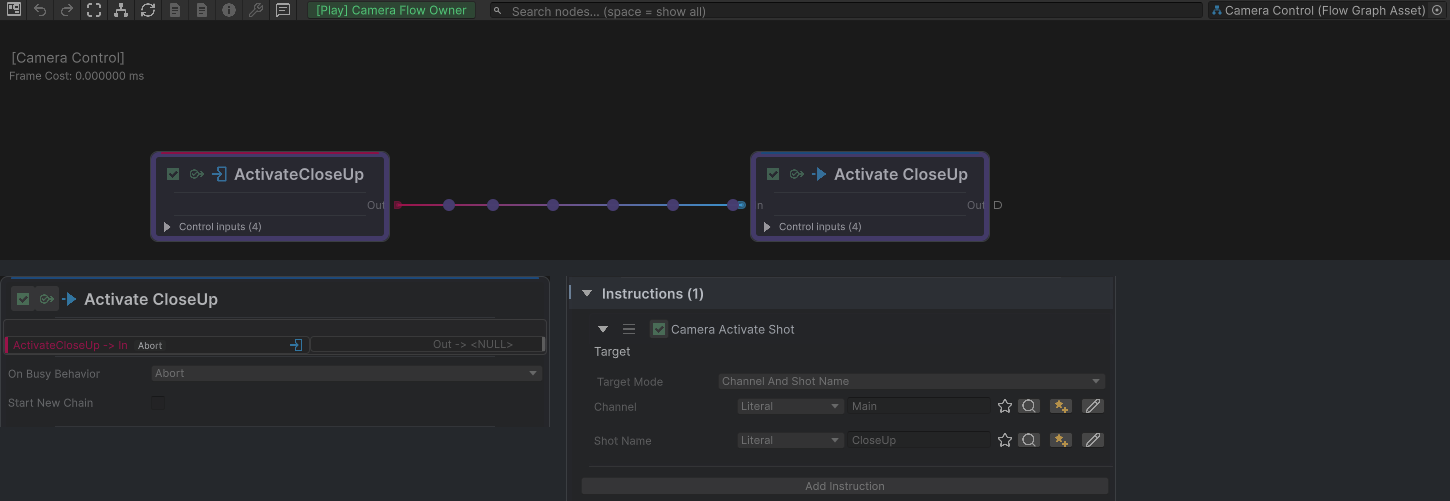This screenshot has height=501, width=1450.
Task: Click search icon in Channel row
Action: tap(1029, 407)
